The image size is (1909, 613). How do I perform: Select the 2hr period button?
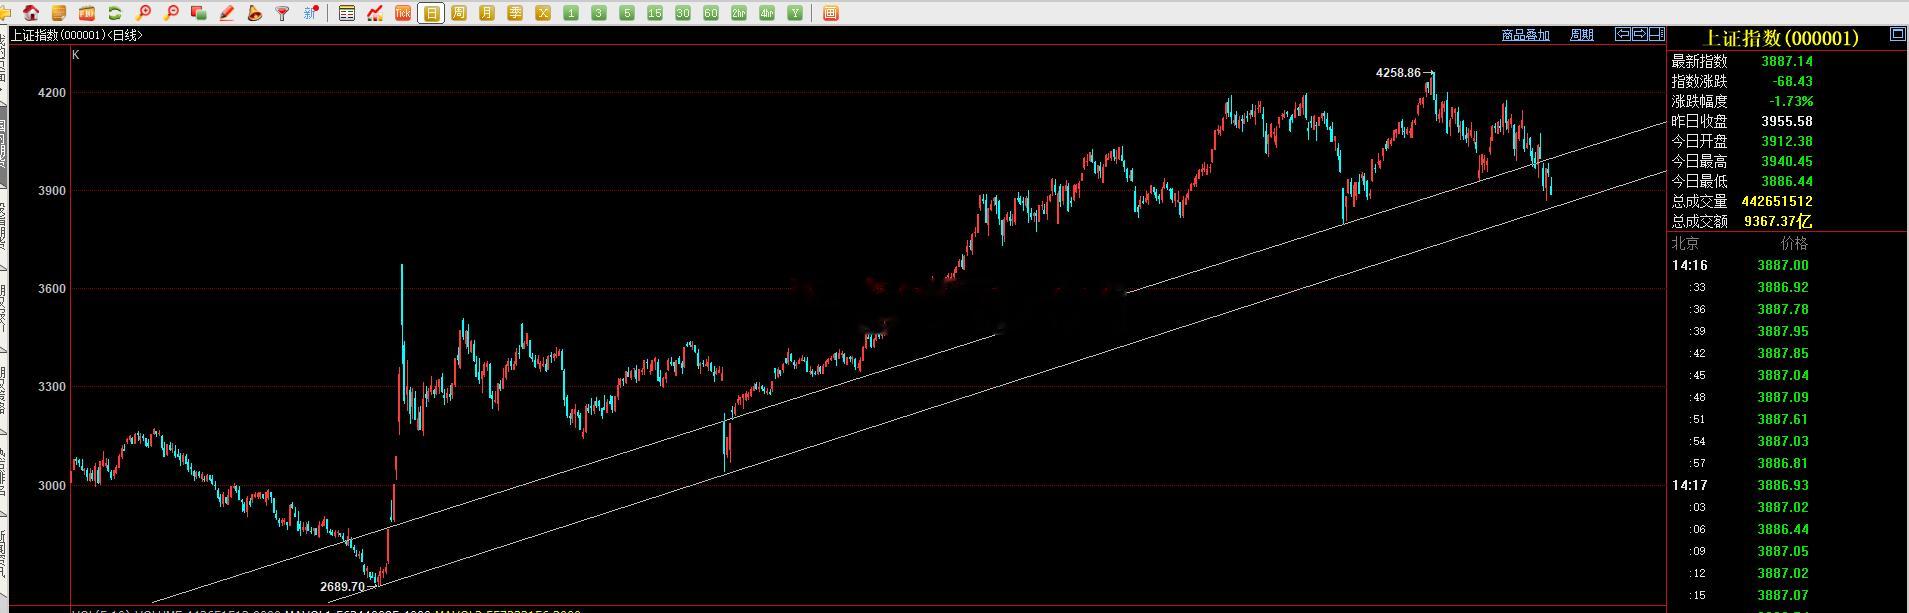tap(739, 13)
